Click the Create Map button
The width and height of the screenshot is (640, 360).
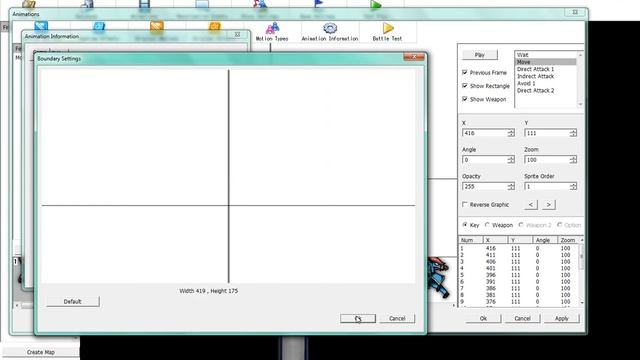40,352
